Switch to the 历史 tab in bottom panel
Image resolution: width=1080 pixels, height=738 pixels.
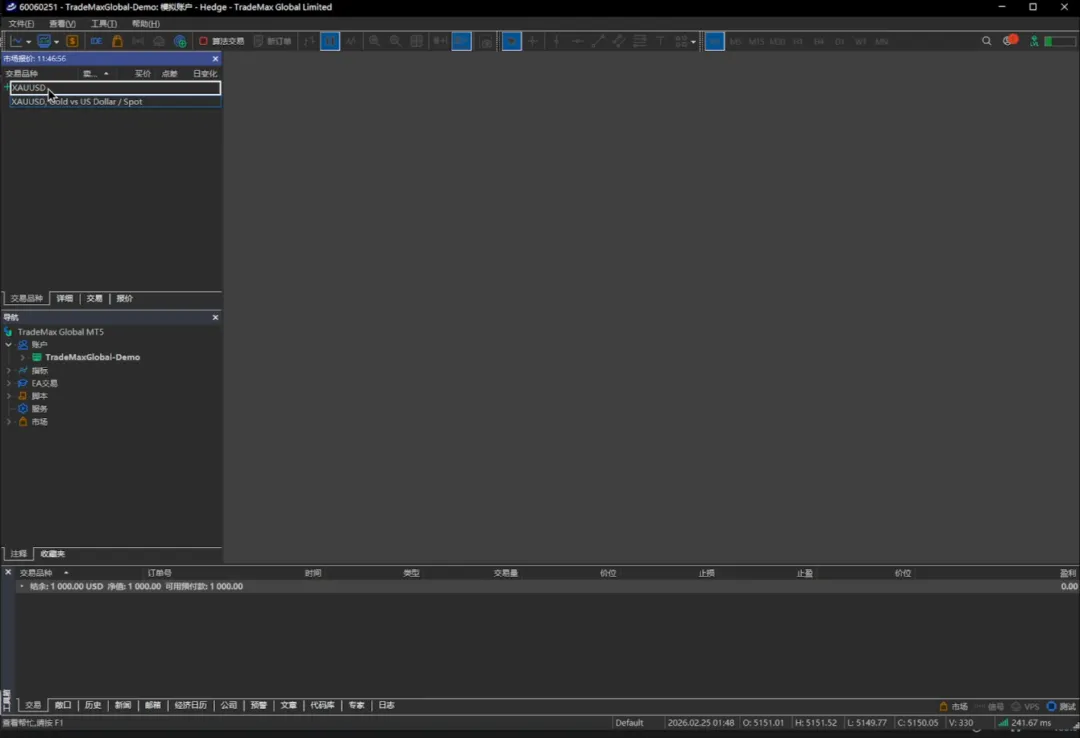click(92, 705)
